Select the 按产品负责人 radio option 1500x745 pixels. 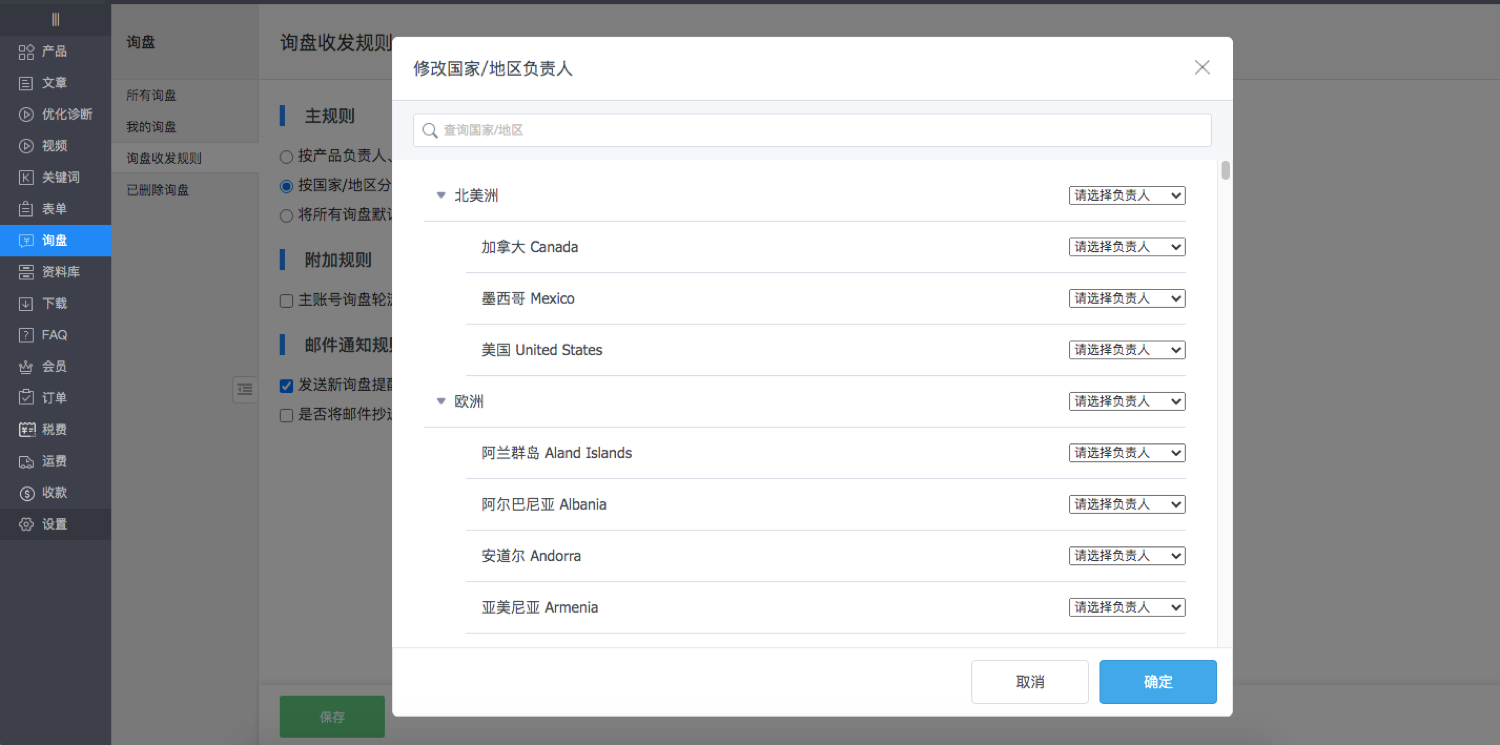click(287, 156)
